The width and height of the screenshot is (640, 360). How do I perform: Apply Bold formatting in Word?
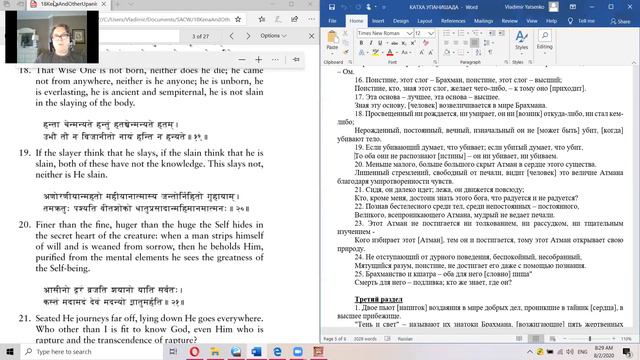[x=361, y=43]
